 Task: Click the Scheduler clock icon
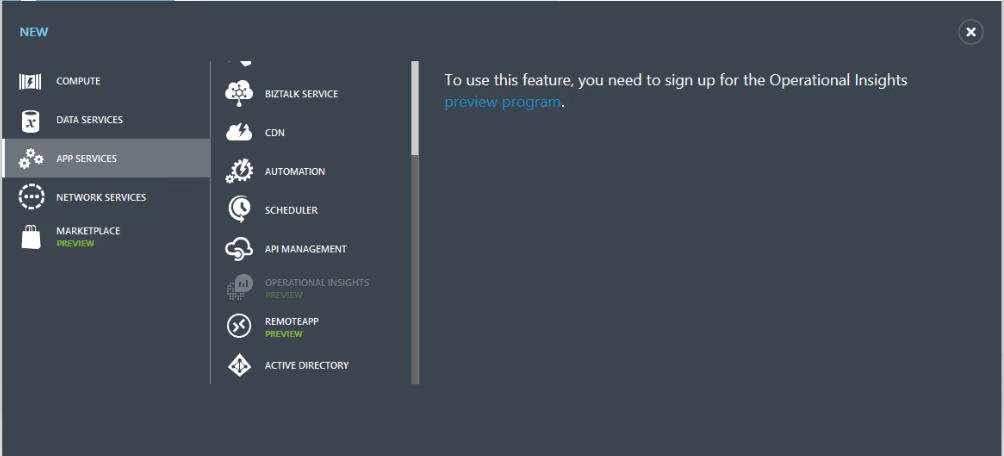click(x=239, y=210)
